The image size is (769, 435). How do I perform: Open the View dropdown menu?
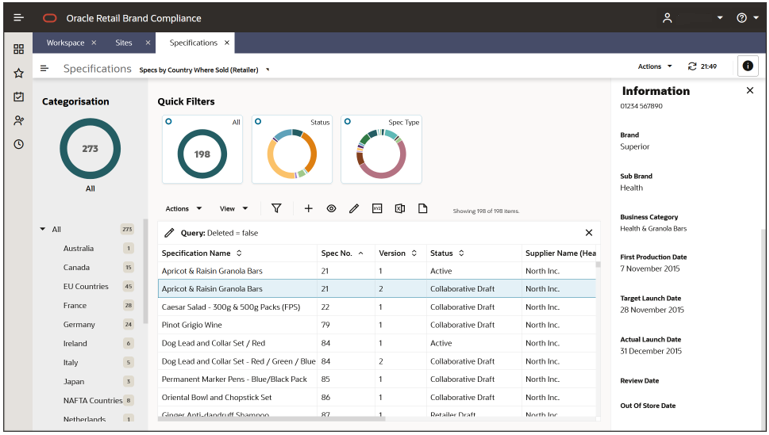pos(233,208)
